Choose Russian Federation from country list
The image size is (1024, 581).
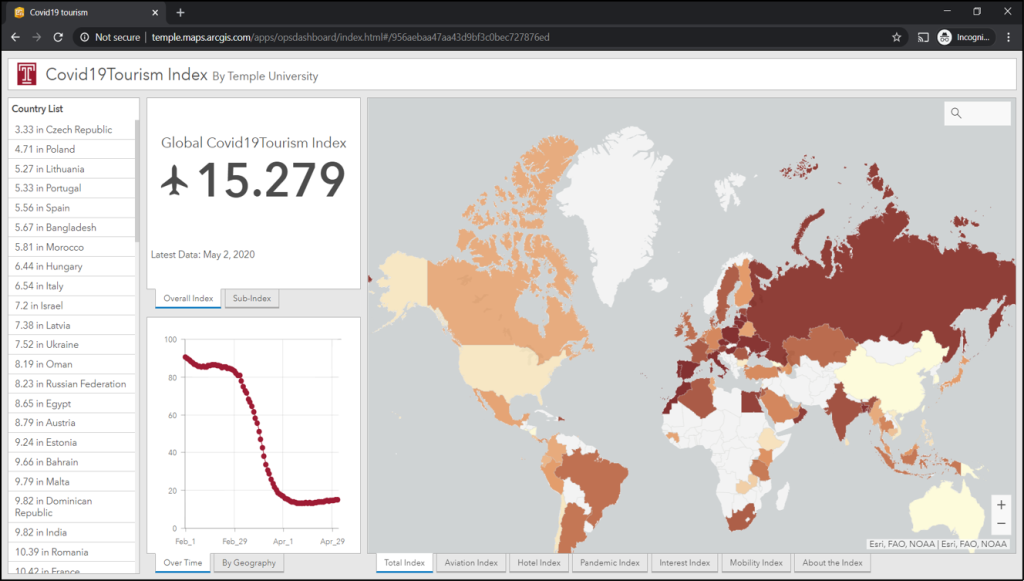click(x=70, y=384)
